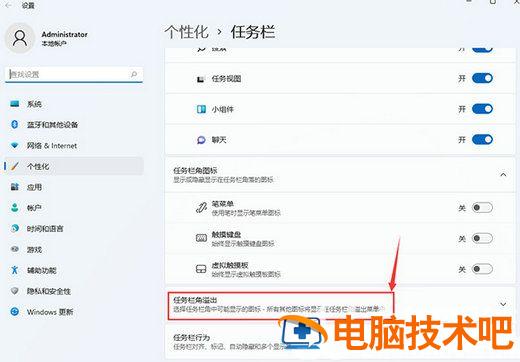Viewport: 520px width, 362px height.
Task: Click the 聊天 chat bubble icon
Action: point(201,140)
